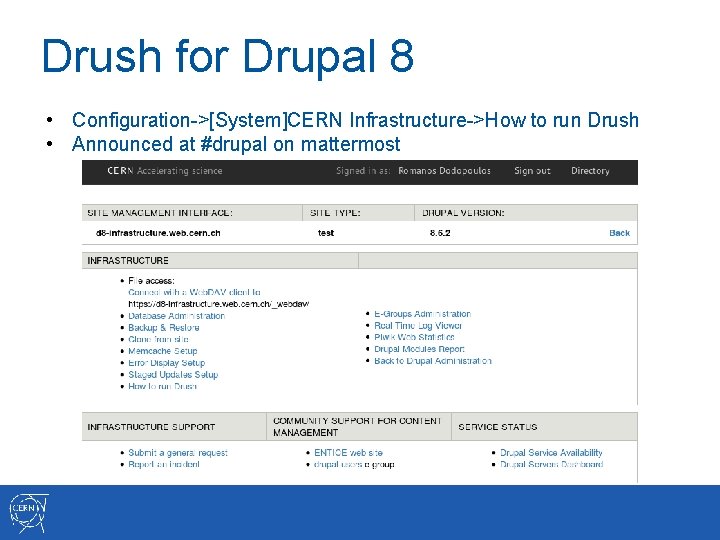720x540 pixels.
Task: Open E-Groups Administration
Action: 422,314
